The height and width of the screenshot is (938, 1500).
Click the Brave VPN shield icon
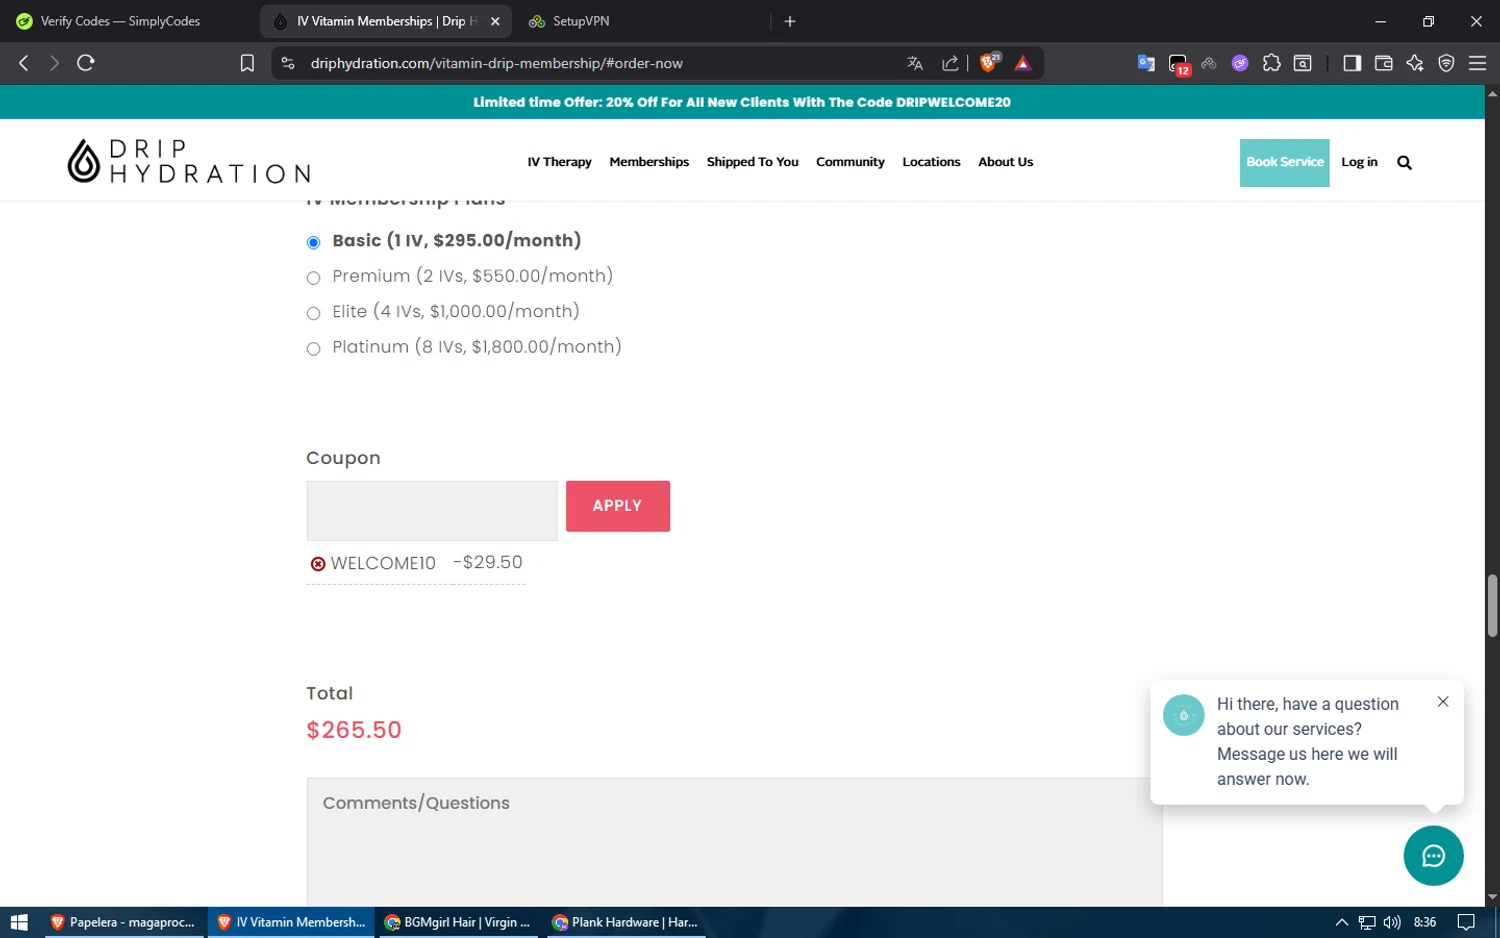click(1446, 63)
